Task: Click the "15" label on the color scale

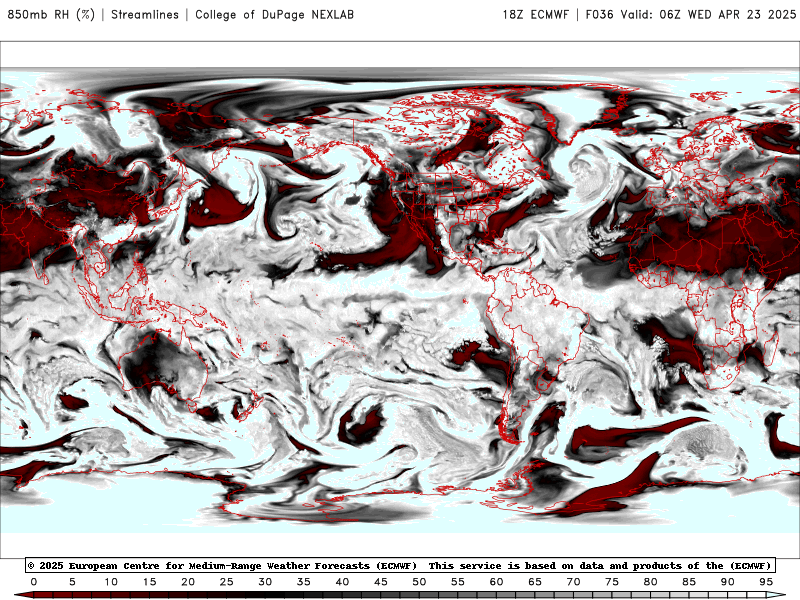Action: point(149,582)
